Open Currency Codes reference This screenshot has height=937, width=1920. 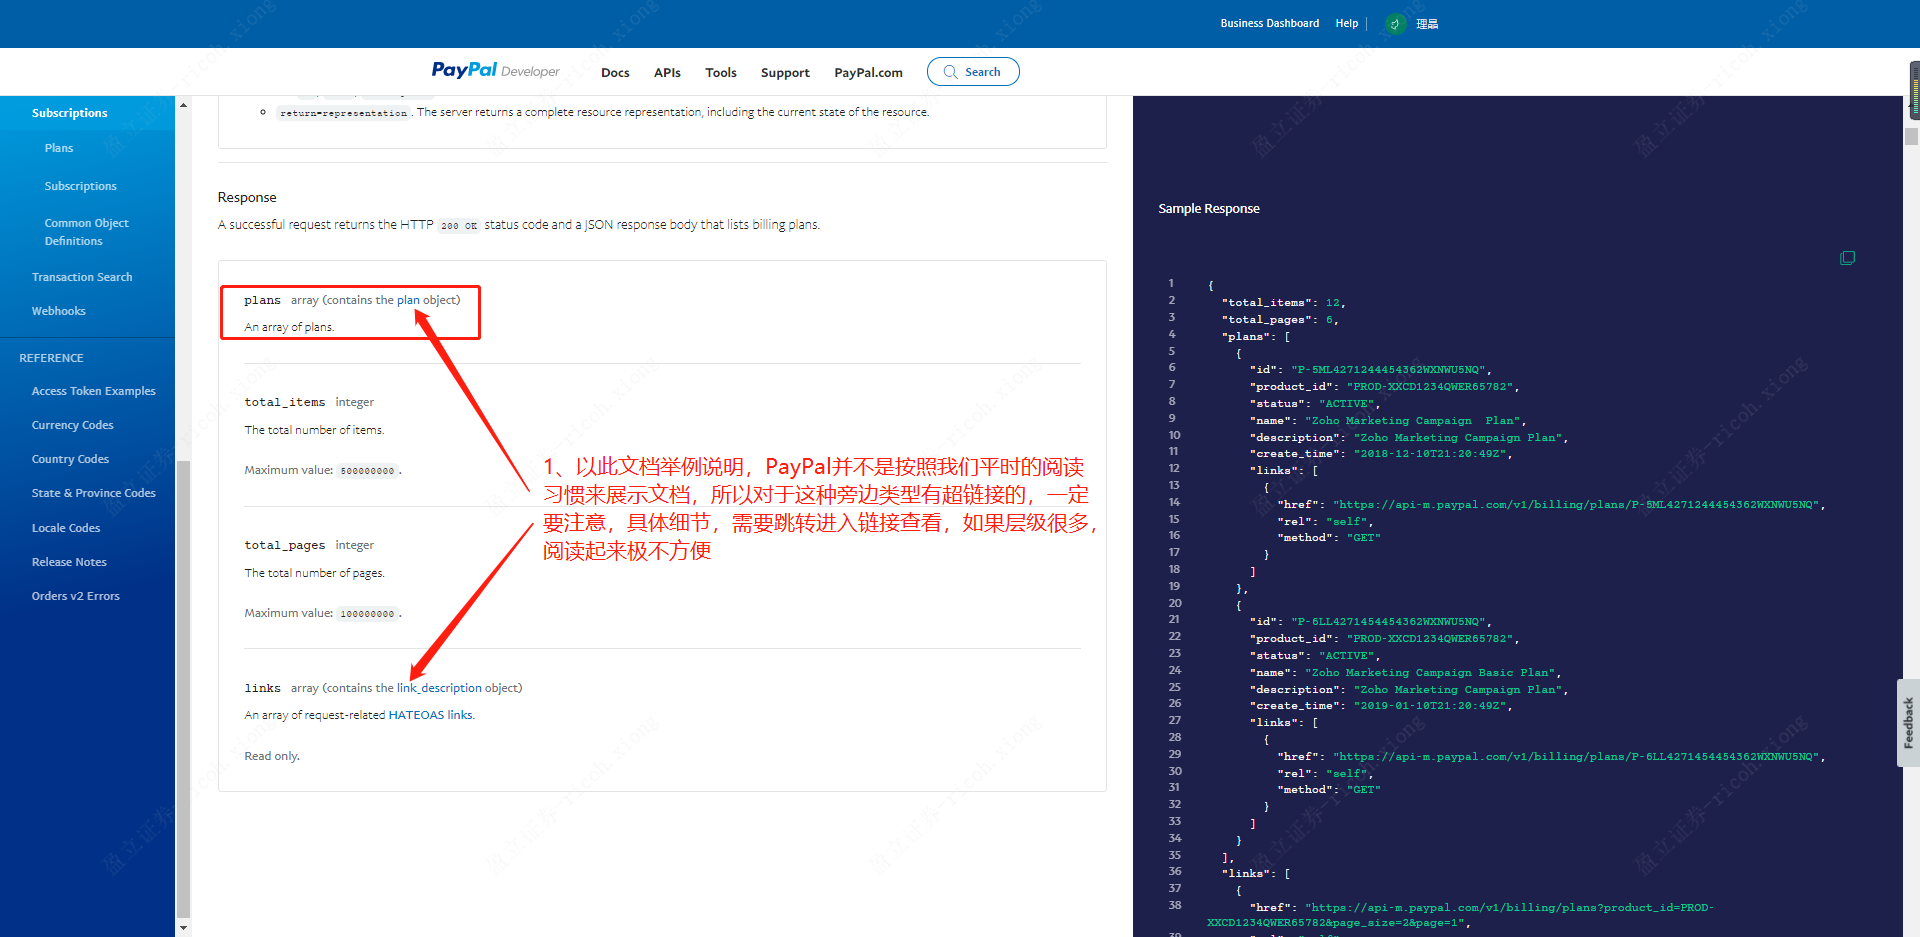pos(72,425)
